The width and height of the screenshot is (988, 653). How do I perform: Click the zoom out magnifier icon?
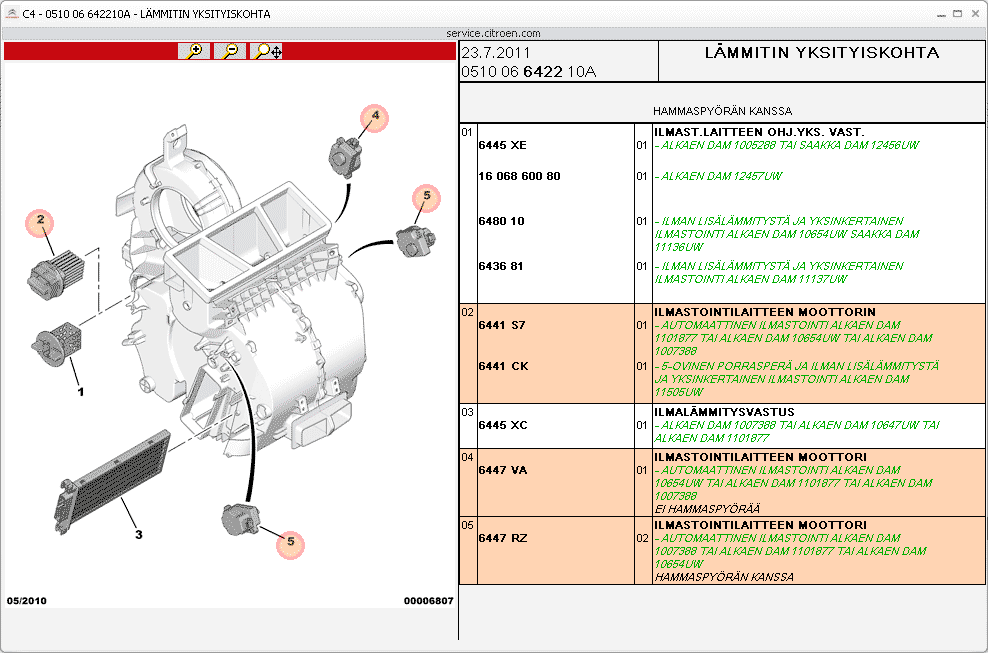click(x=230, y=51)
